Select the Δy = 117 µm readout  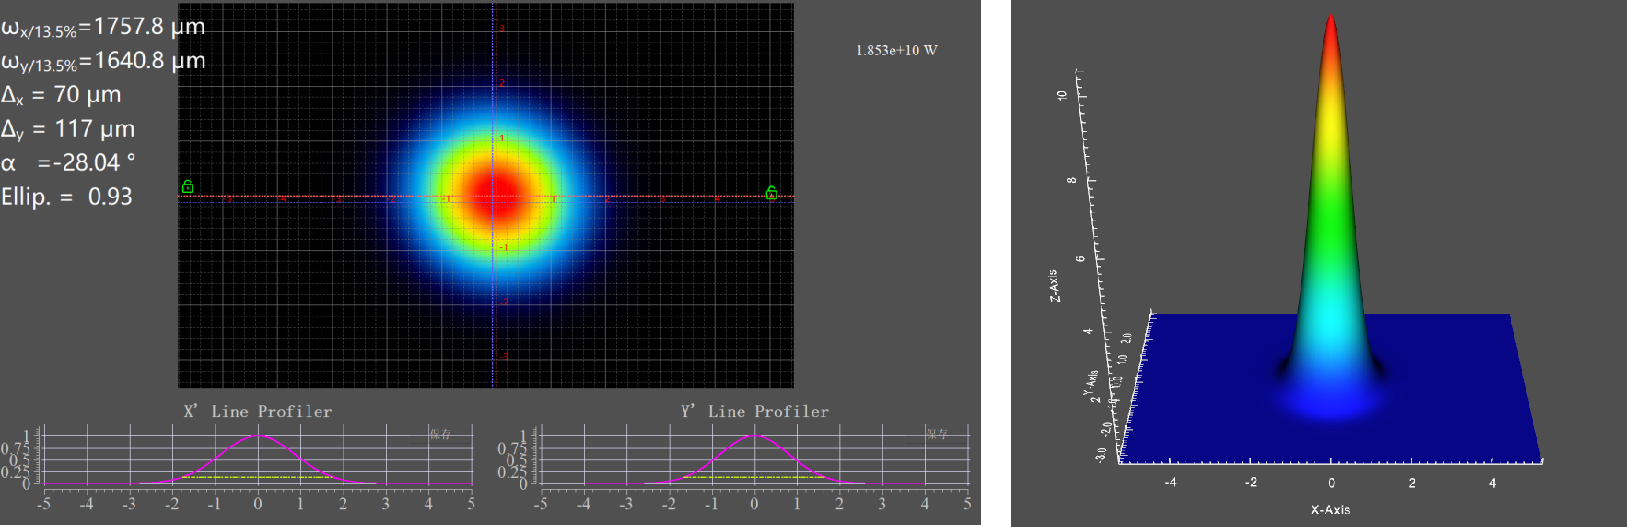[68, 129]
